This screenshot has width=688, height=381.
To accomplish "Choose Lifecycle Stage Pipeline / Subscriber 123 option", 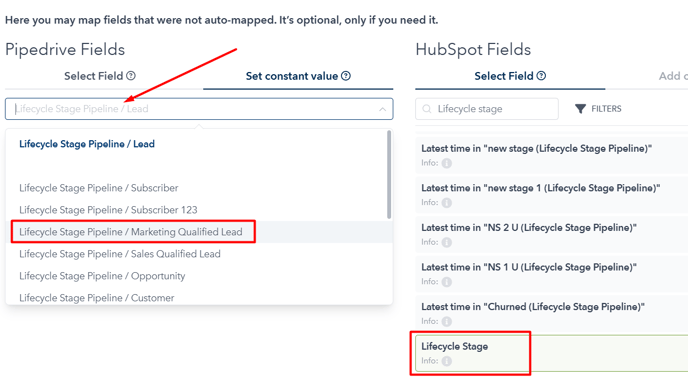I will tap(108, 210).
